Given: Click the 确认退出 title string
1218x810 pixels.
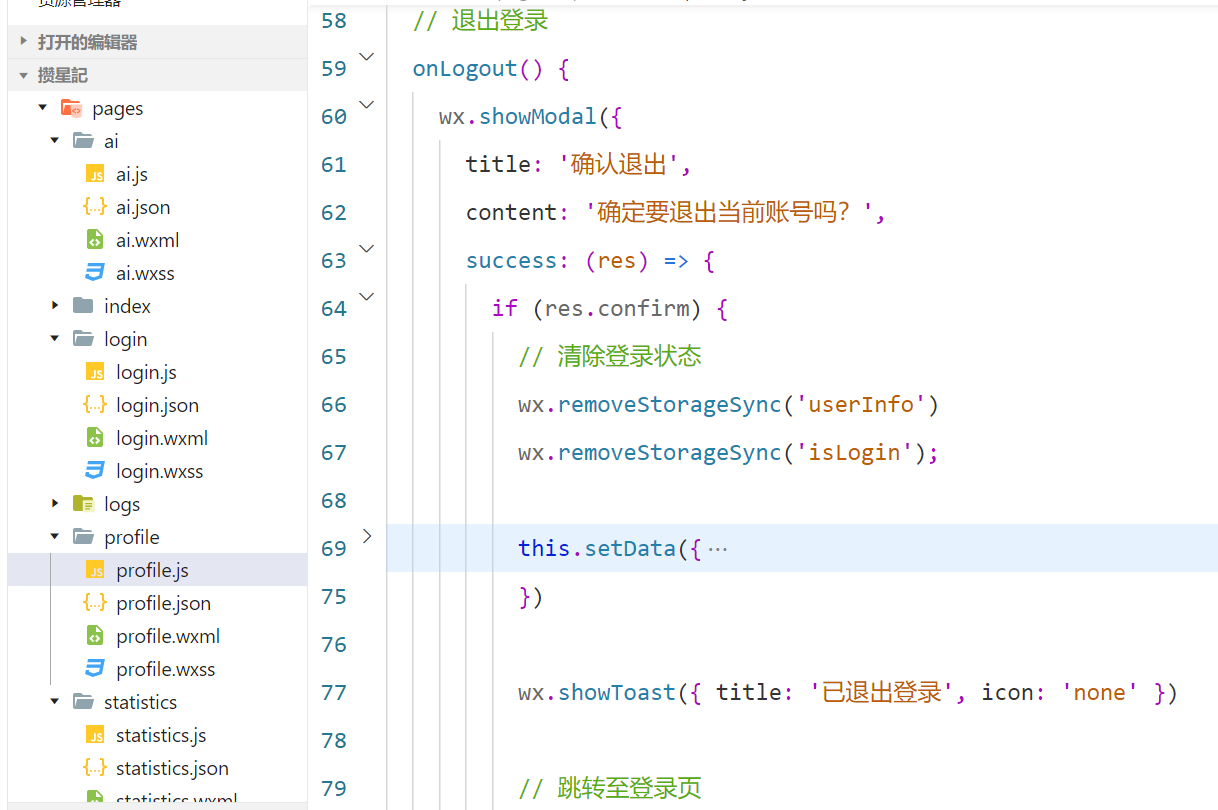Looking at the screenshot, I should (x=618, y=164).
